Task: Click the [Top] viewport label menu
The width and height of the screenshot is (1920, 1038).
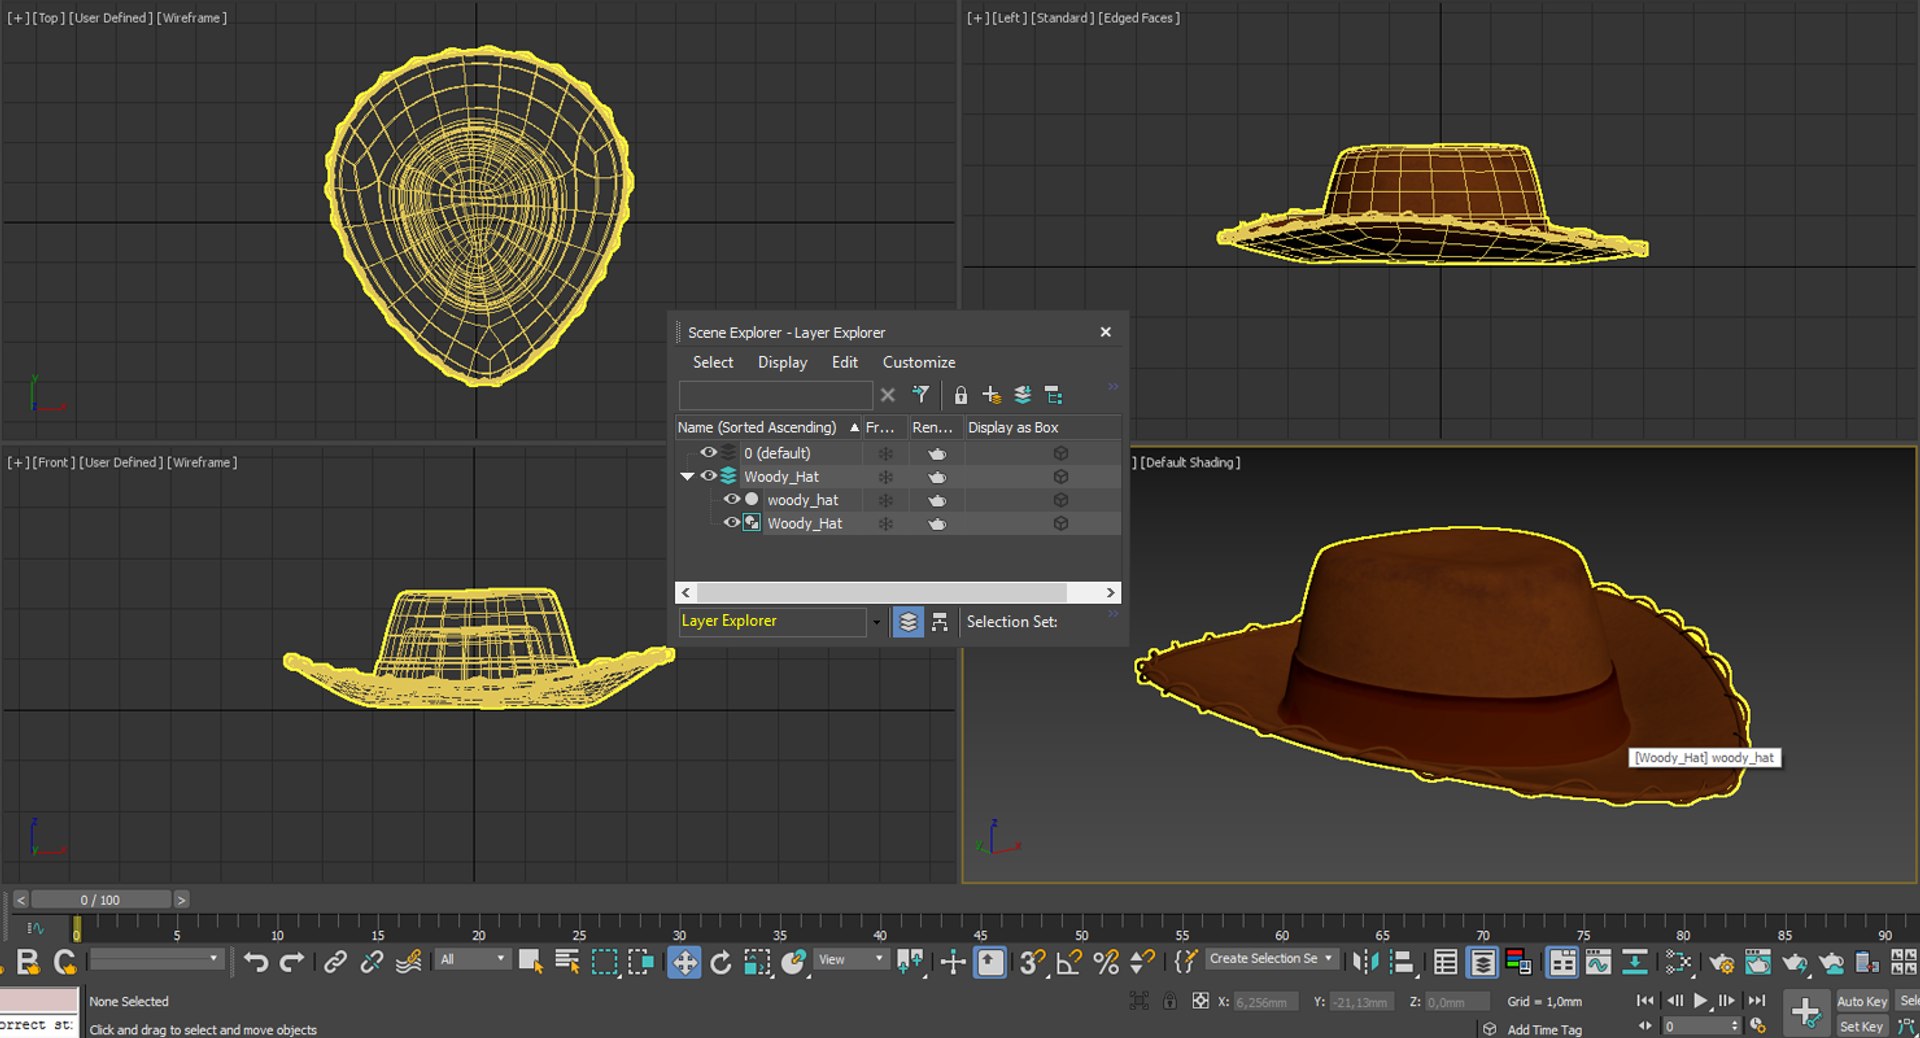Action: pyautogui.click(x=49, y=18)
